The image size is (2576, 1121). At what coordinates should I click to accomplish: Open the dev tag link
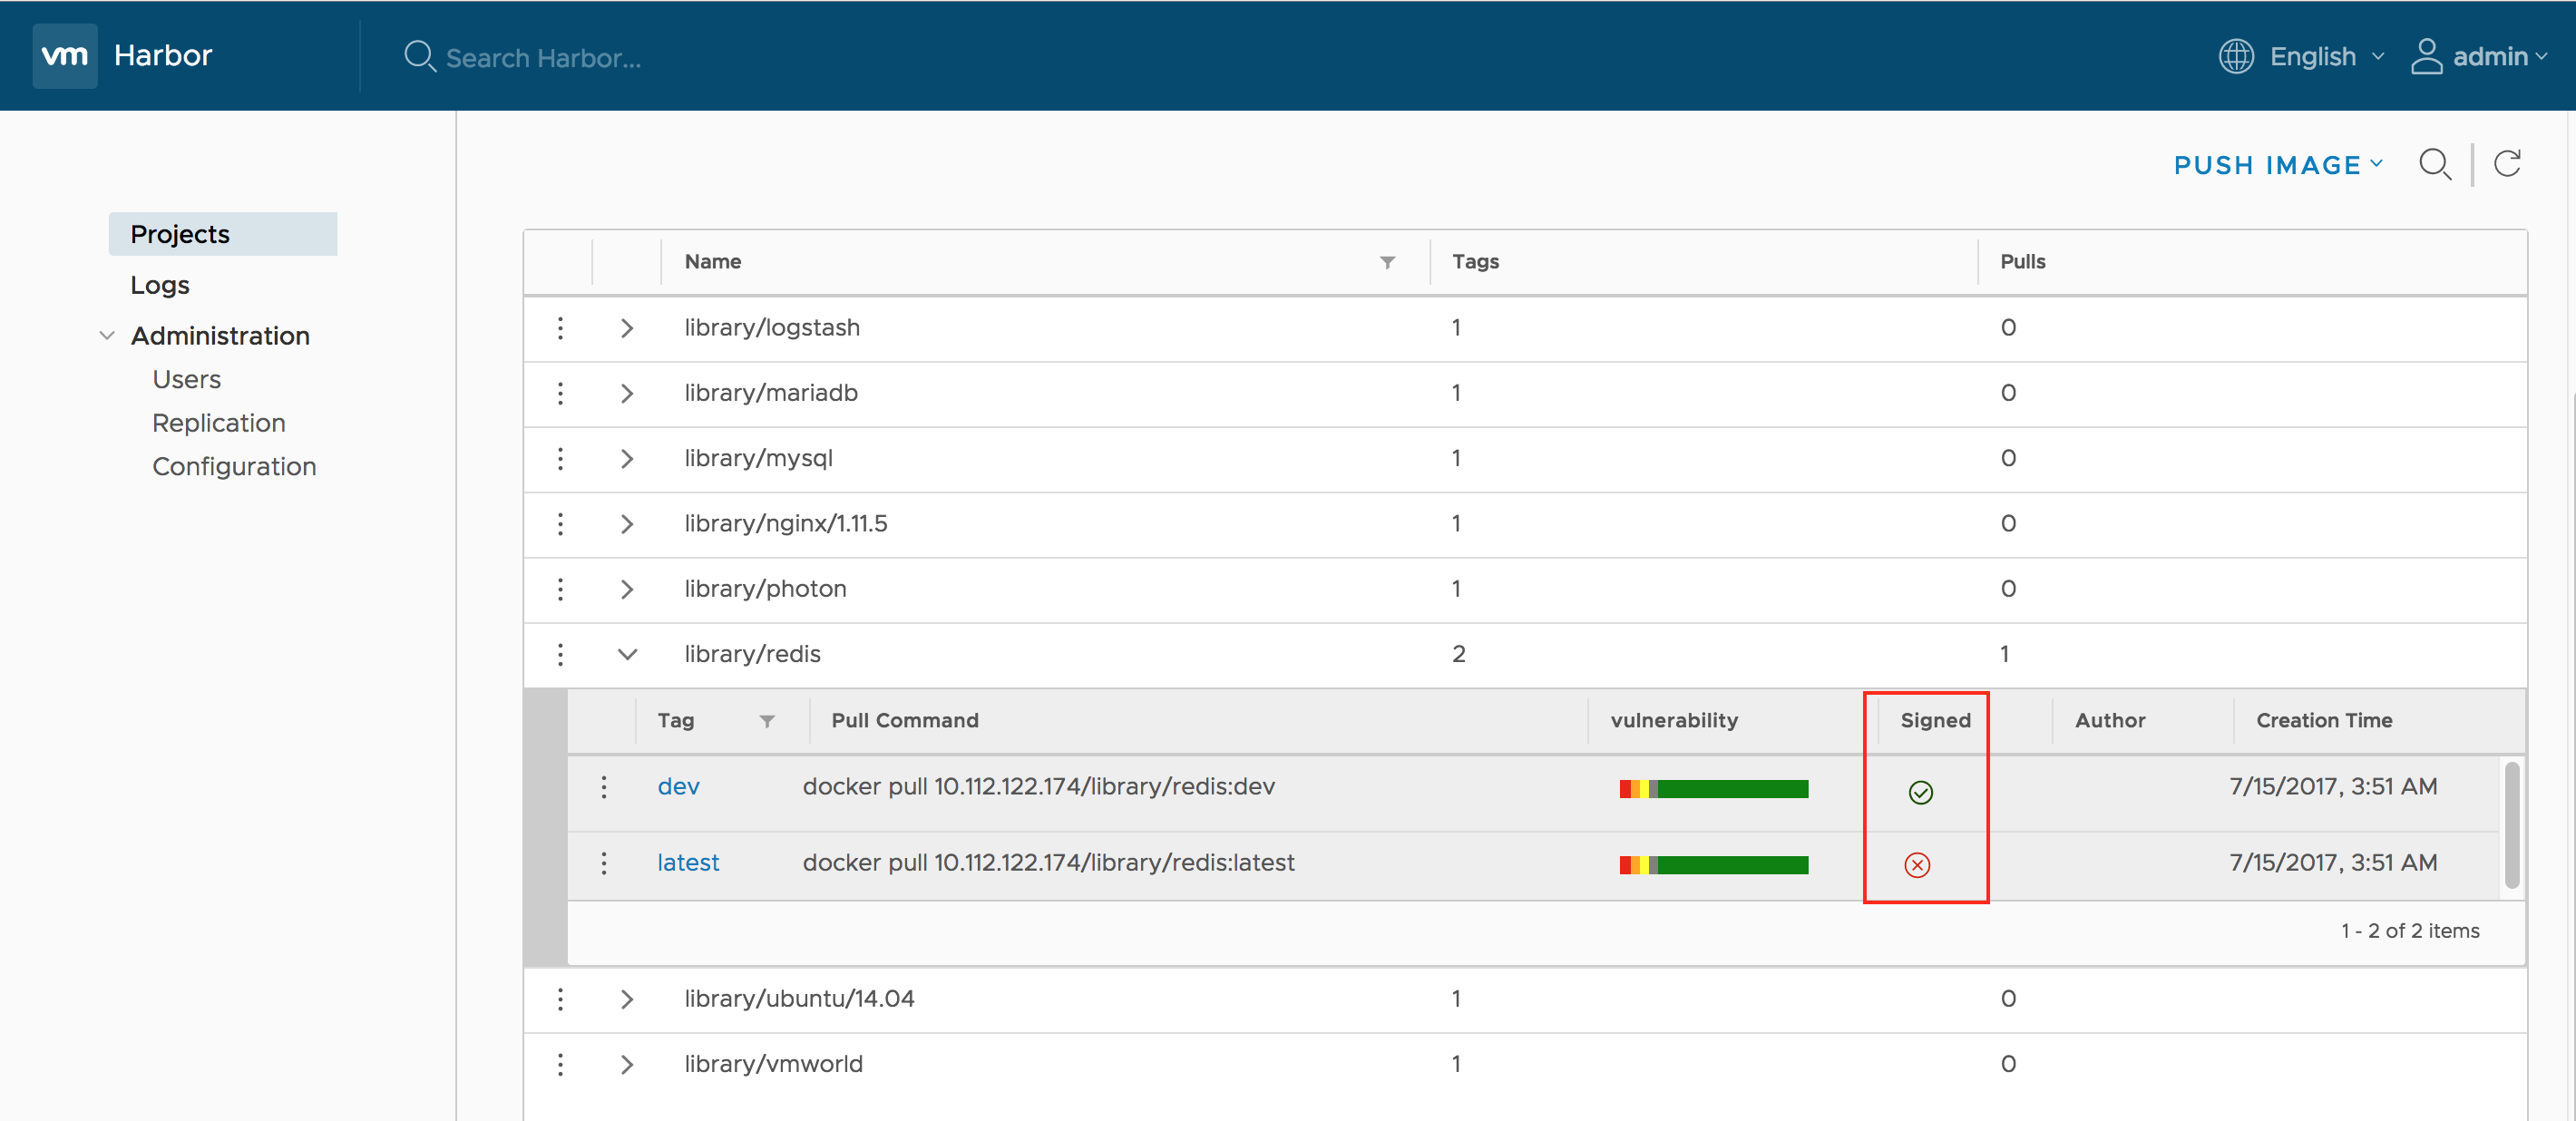point(678,787)
